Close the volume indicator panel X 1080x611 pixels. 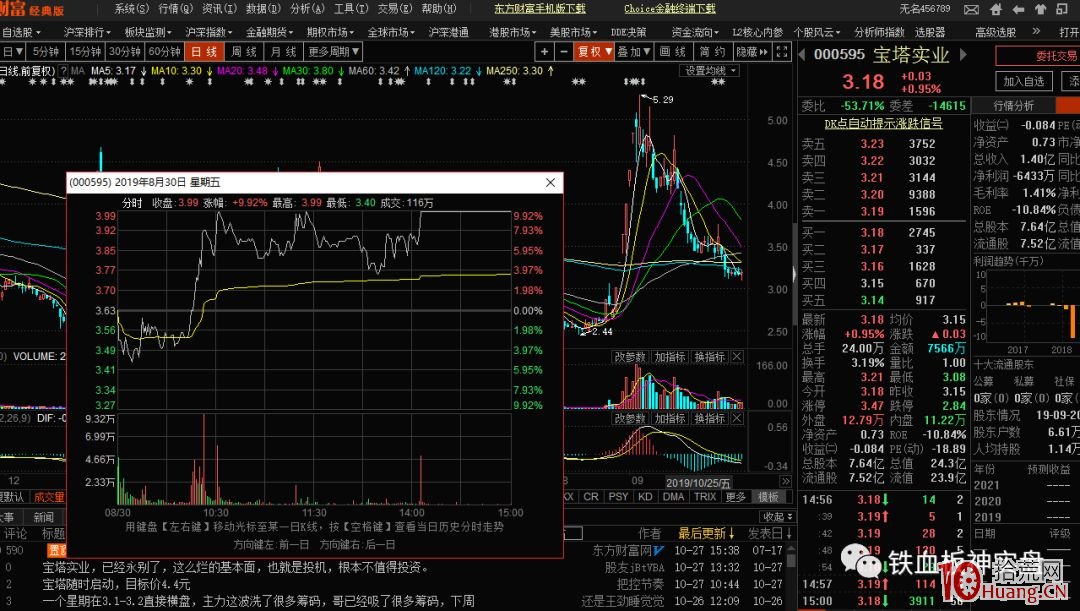coord(737,357)
